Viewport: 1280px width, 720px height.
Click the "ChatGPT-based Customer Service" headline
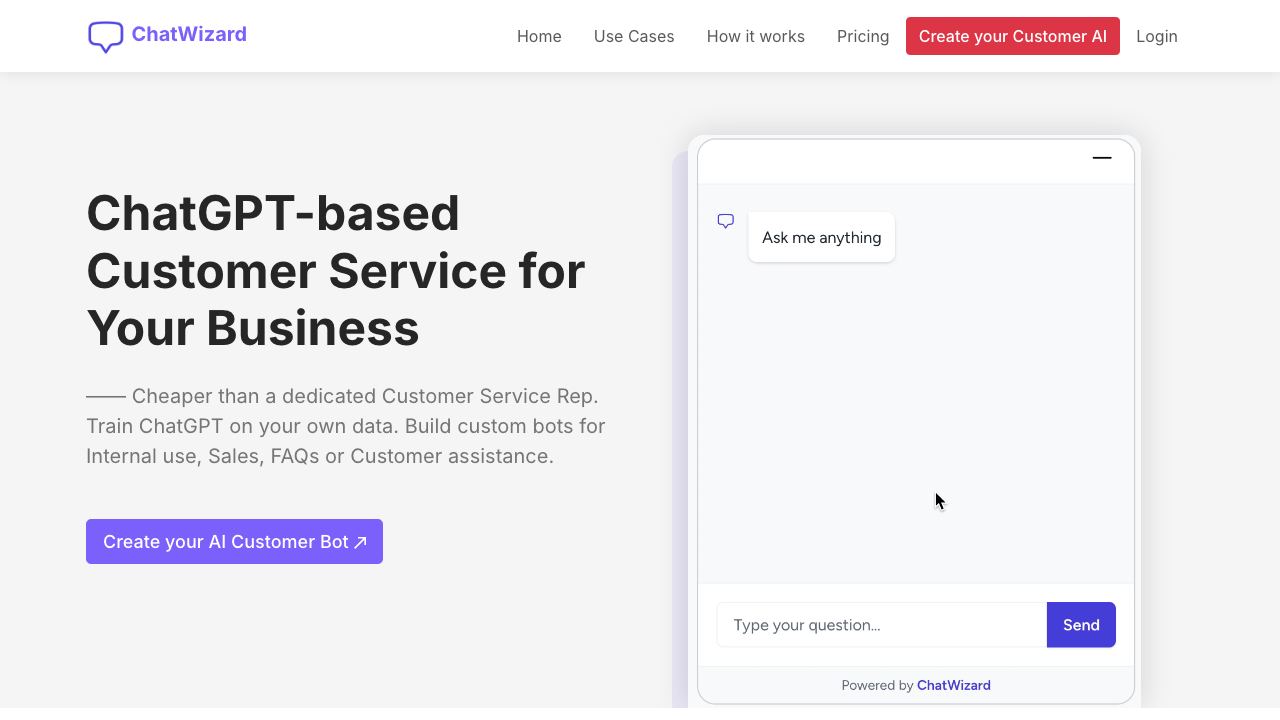click(336, 270)
